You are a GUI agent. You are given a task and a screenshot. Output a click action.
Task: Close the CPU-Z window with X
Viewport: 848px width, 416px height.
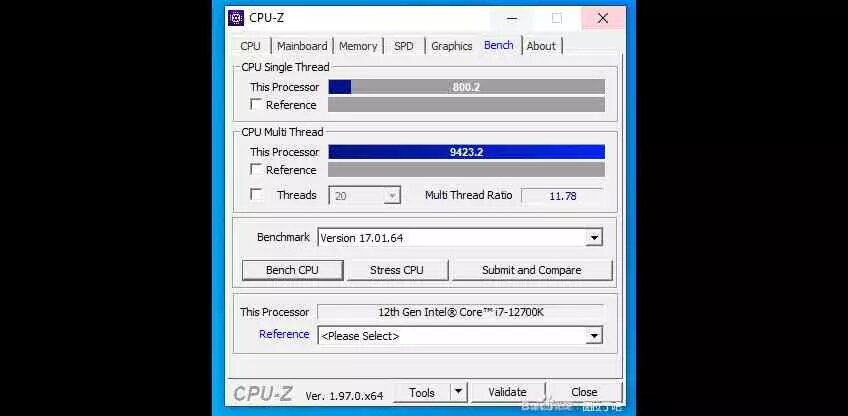tap(602, 18)
